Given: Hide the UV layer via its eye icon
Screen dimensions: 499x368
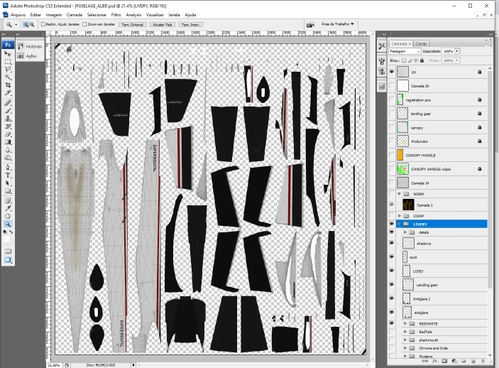Looking at the screenshot, I should click(392, 72).
